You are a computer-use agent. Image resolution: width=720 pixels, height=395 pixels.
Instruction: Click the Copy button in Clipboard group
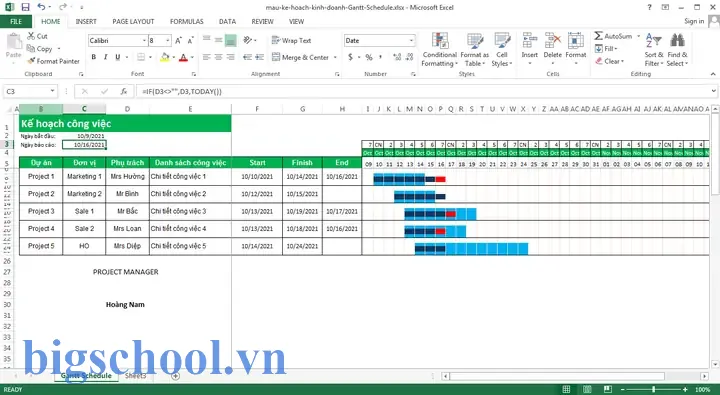click(x=40, y=49)
